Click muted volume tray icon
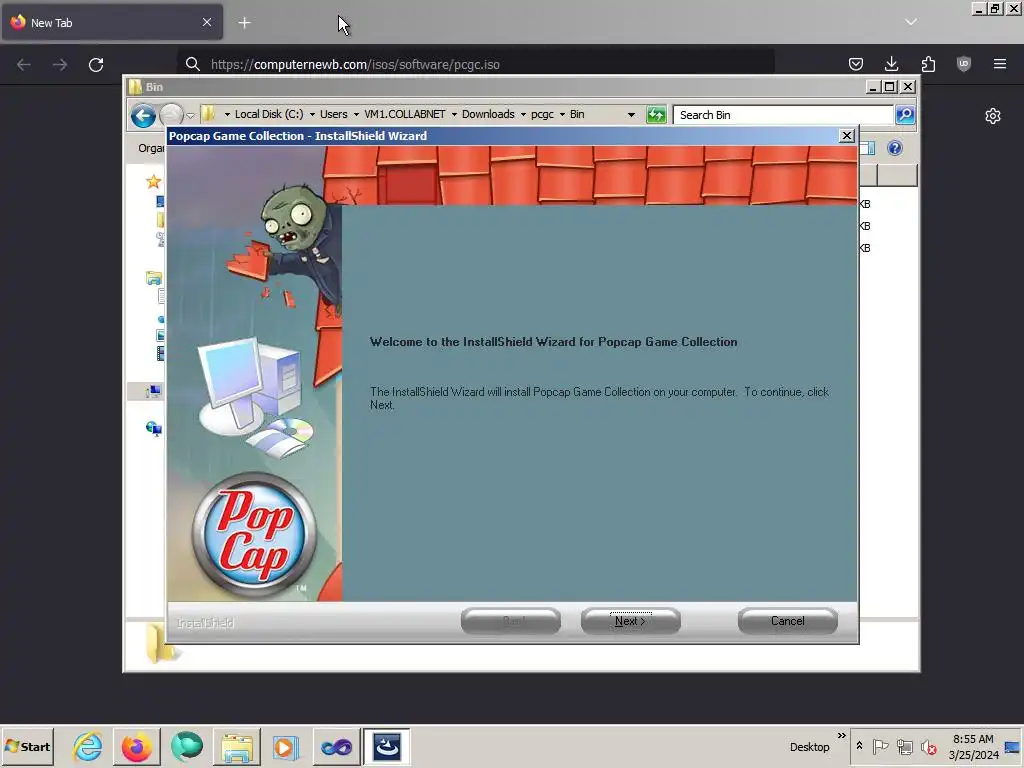 tap(928, 746)
